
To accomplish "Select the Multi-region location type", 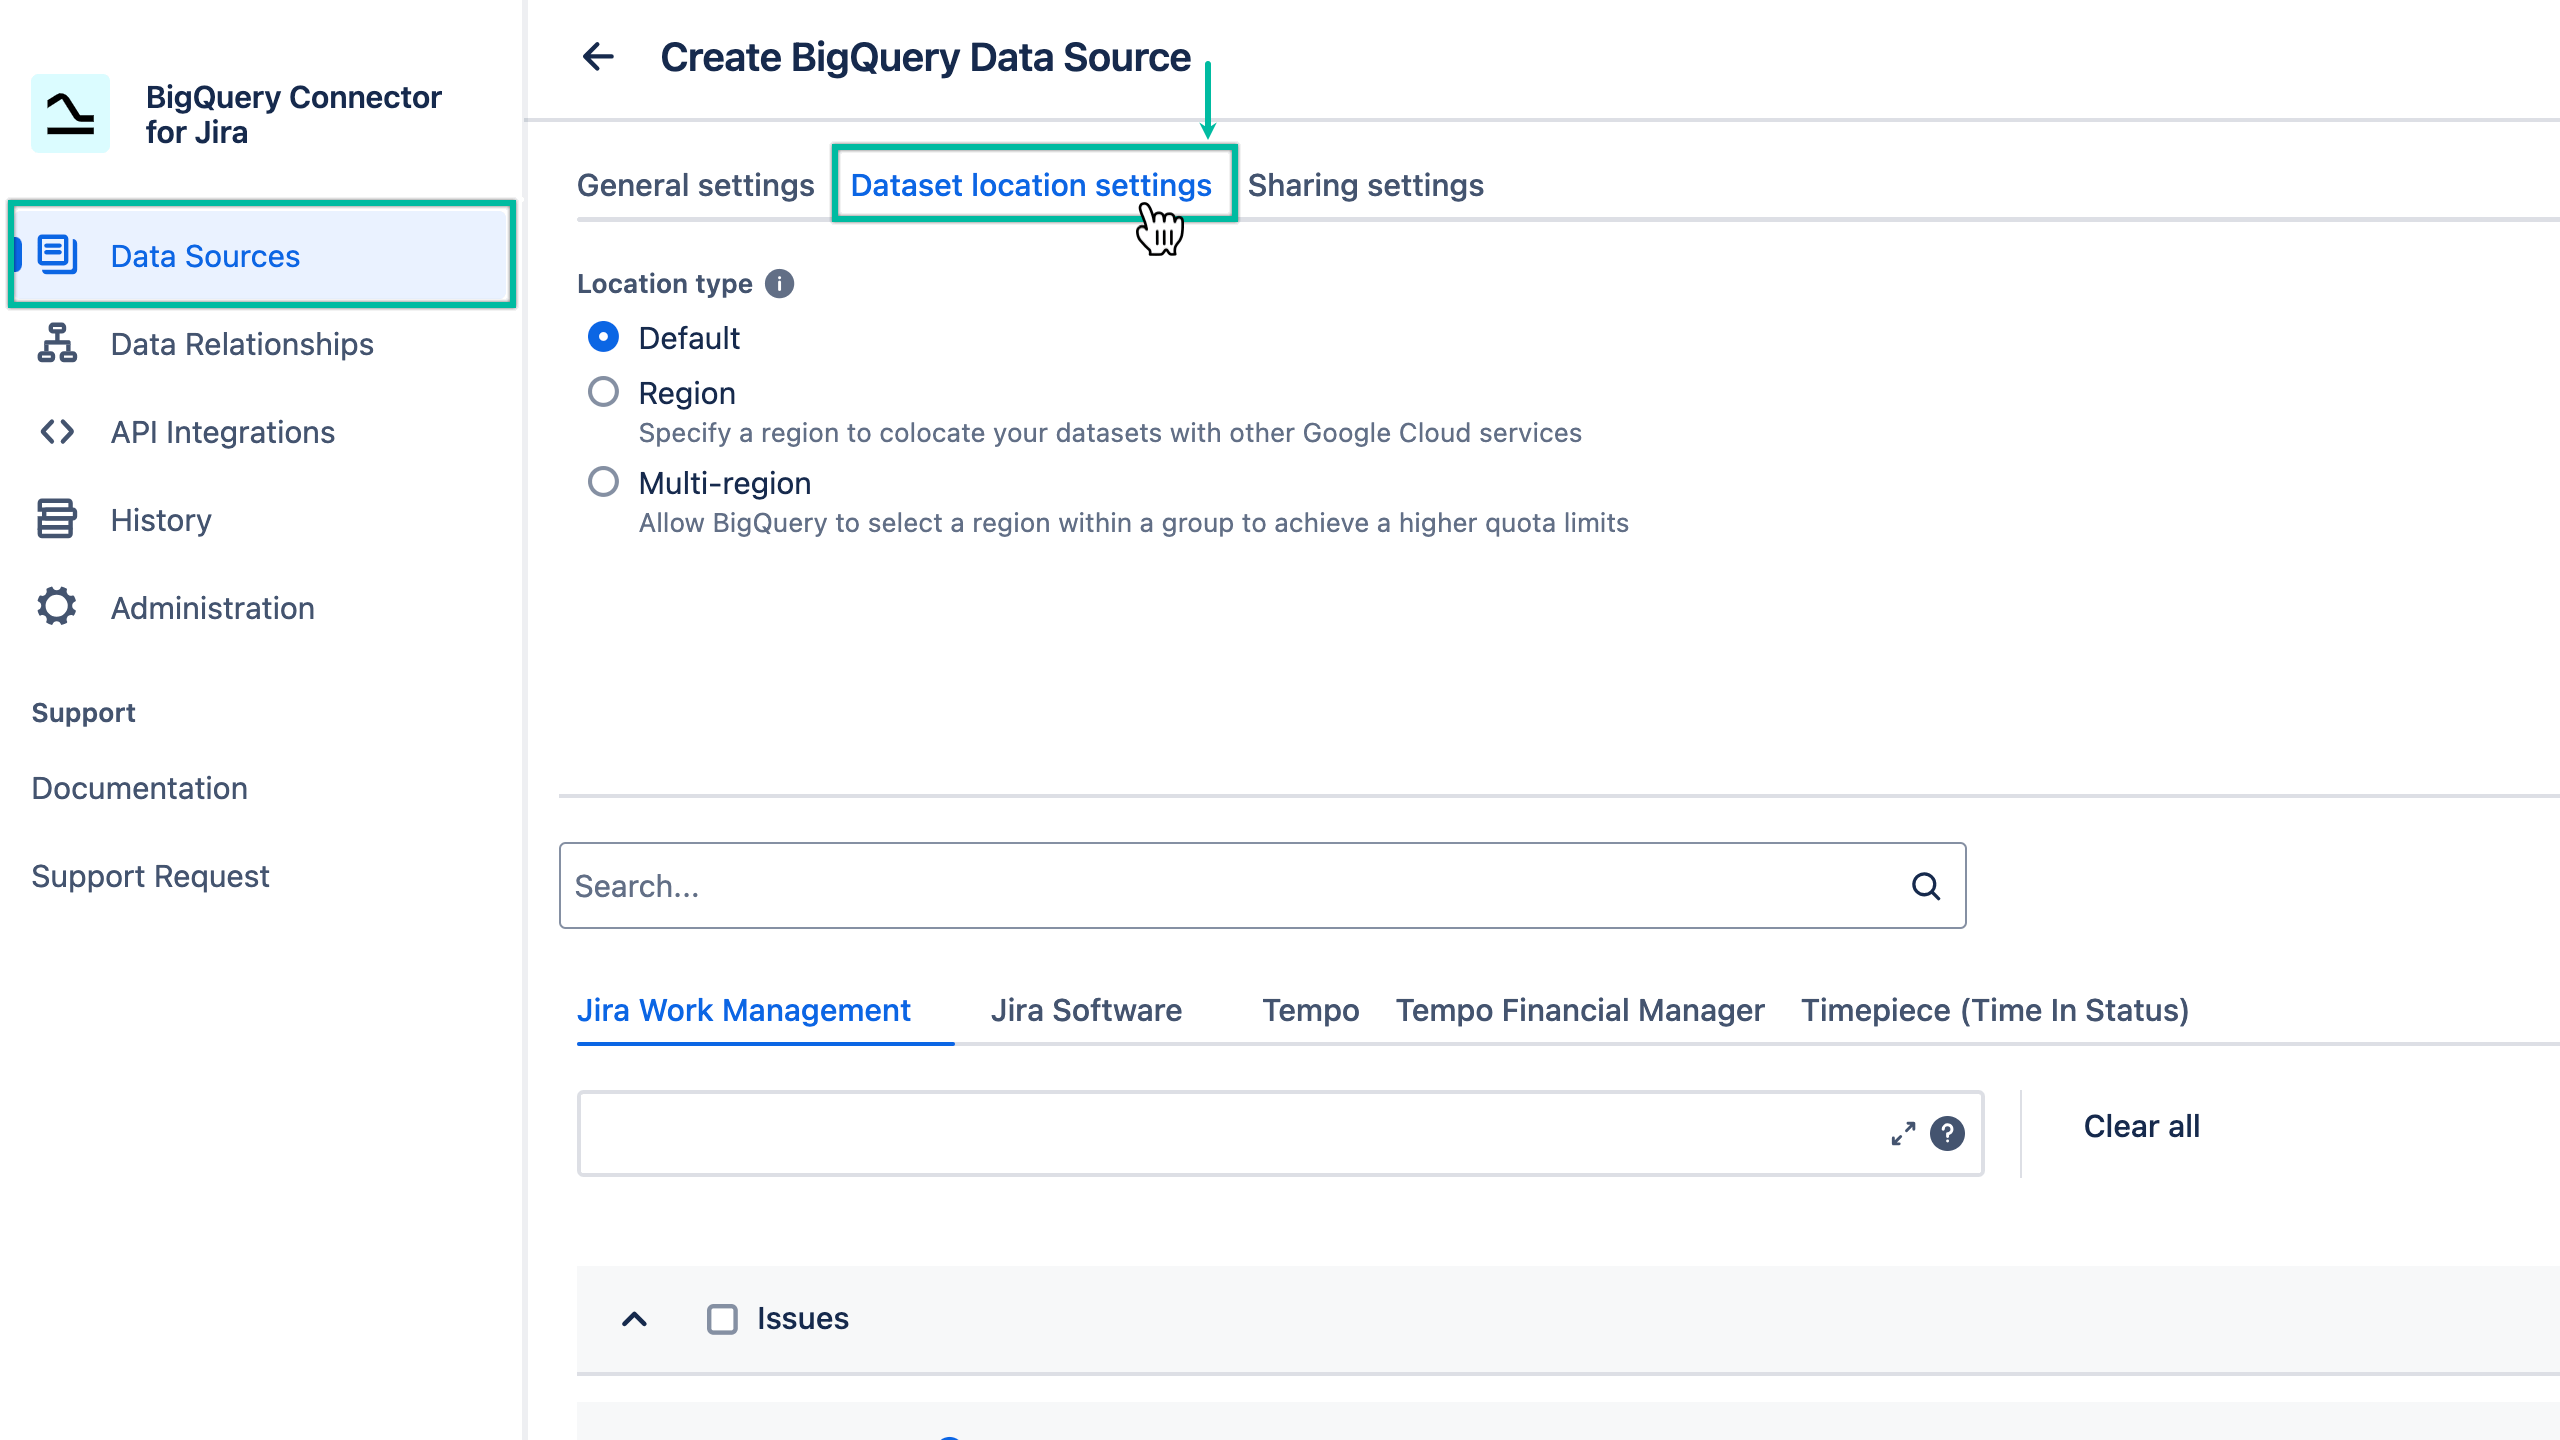I will click(603, 483).
